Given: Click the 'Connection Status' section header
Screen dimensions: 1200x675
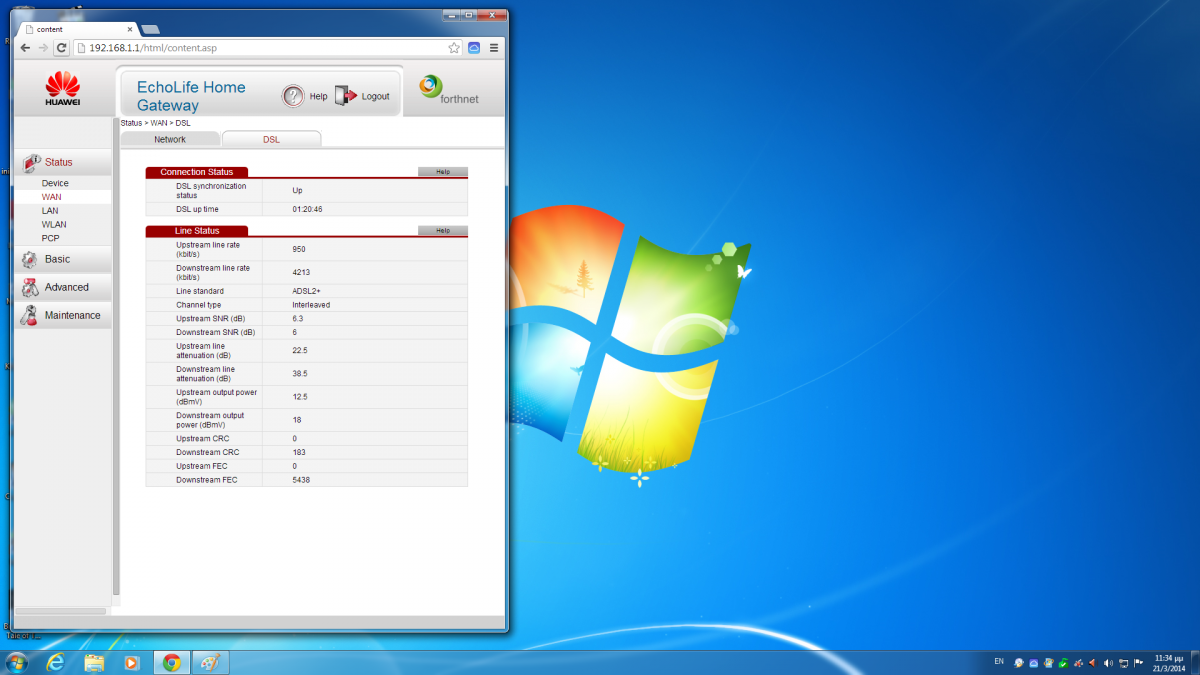Looking at the screenshot, I should pyautogui.click(x=197, y=172).
